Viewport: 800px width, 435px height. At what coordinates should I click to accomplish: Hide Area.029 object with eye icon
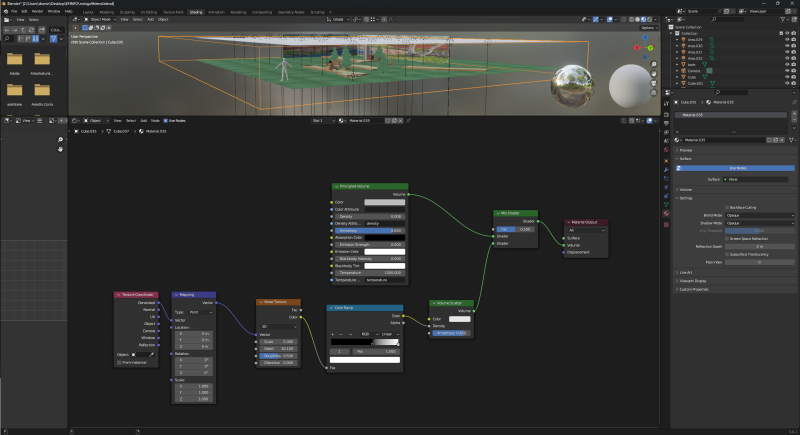click(x=787, y=39)
